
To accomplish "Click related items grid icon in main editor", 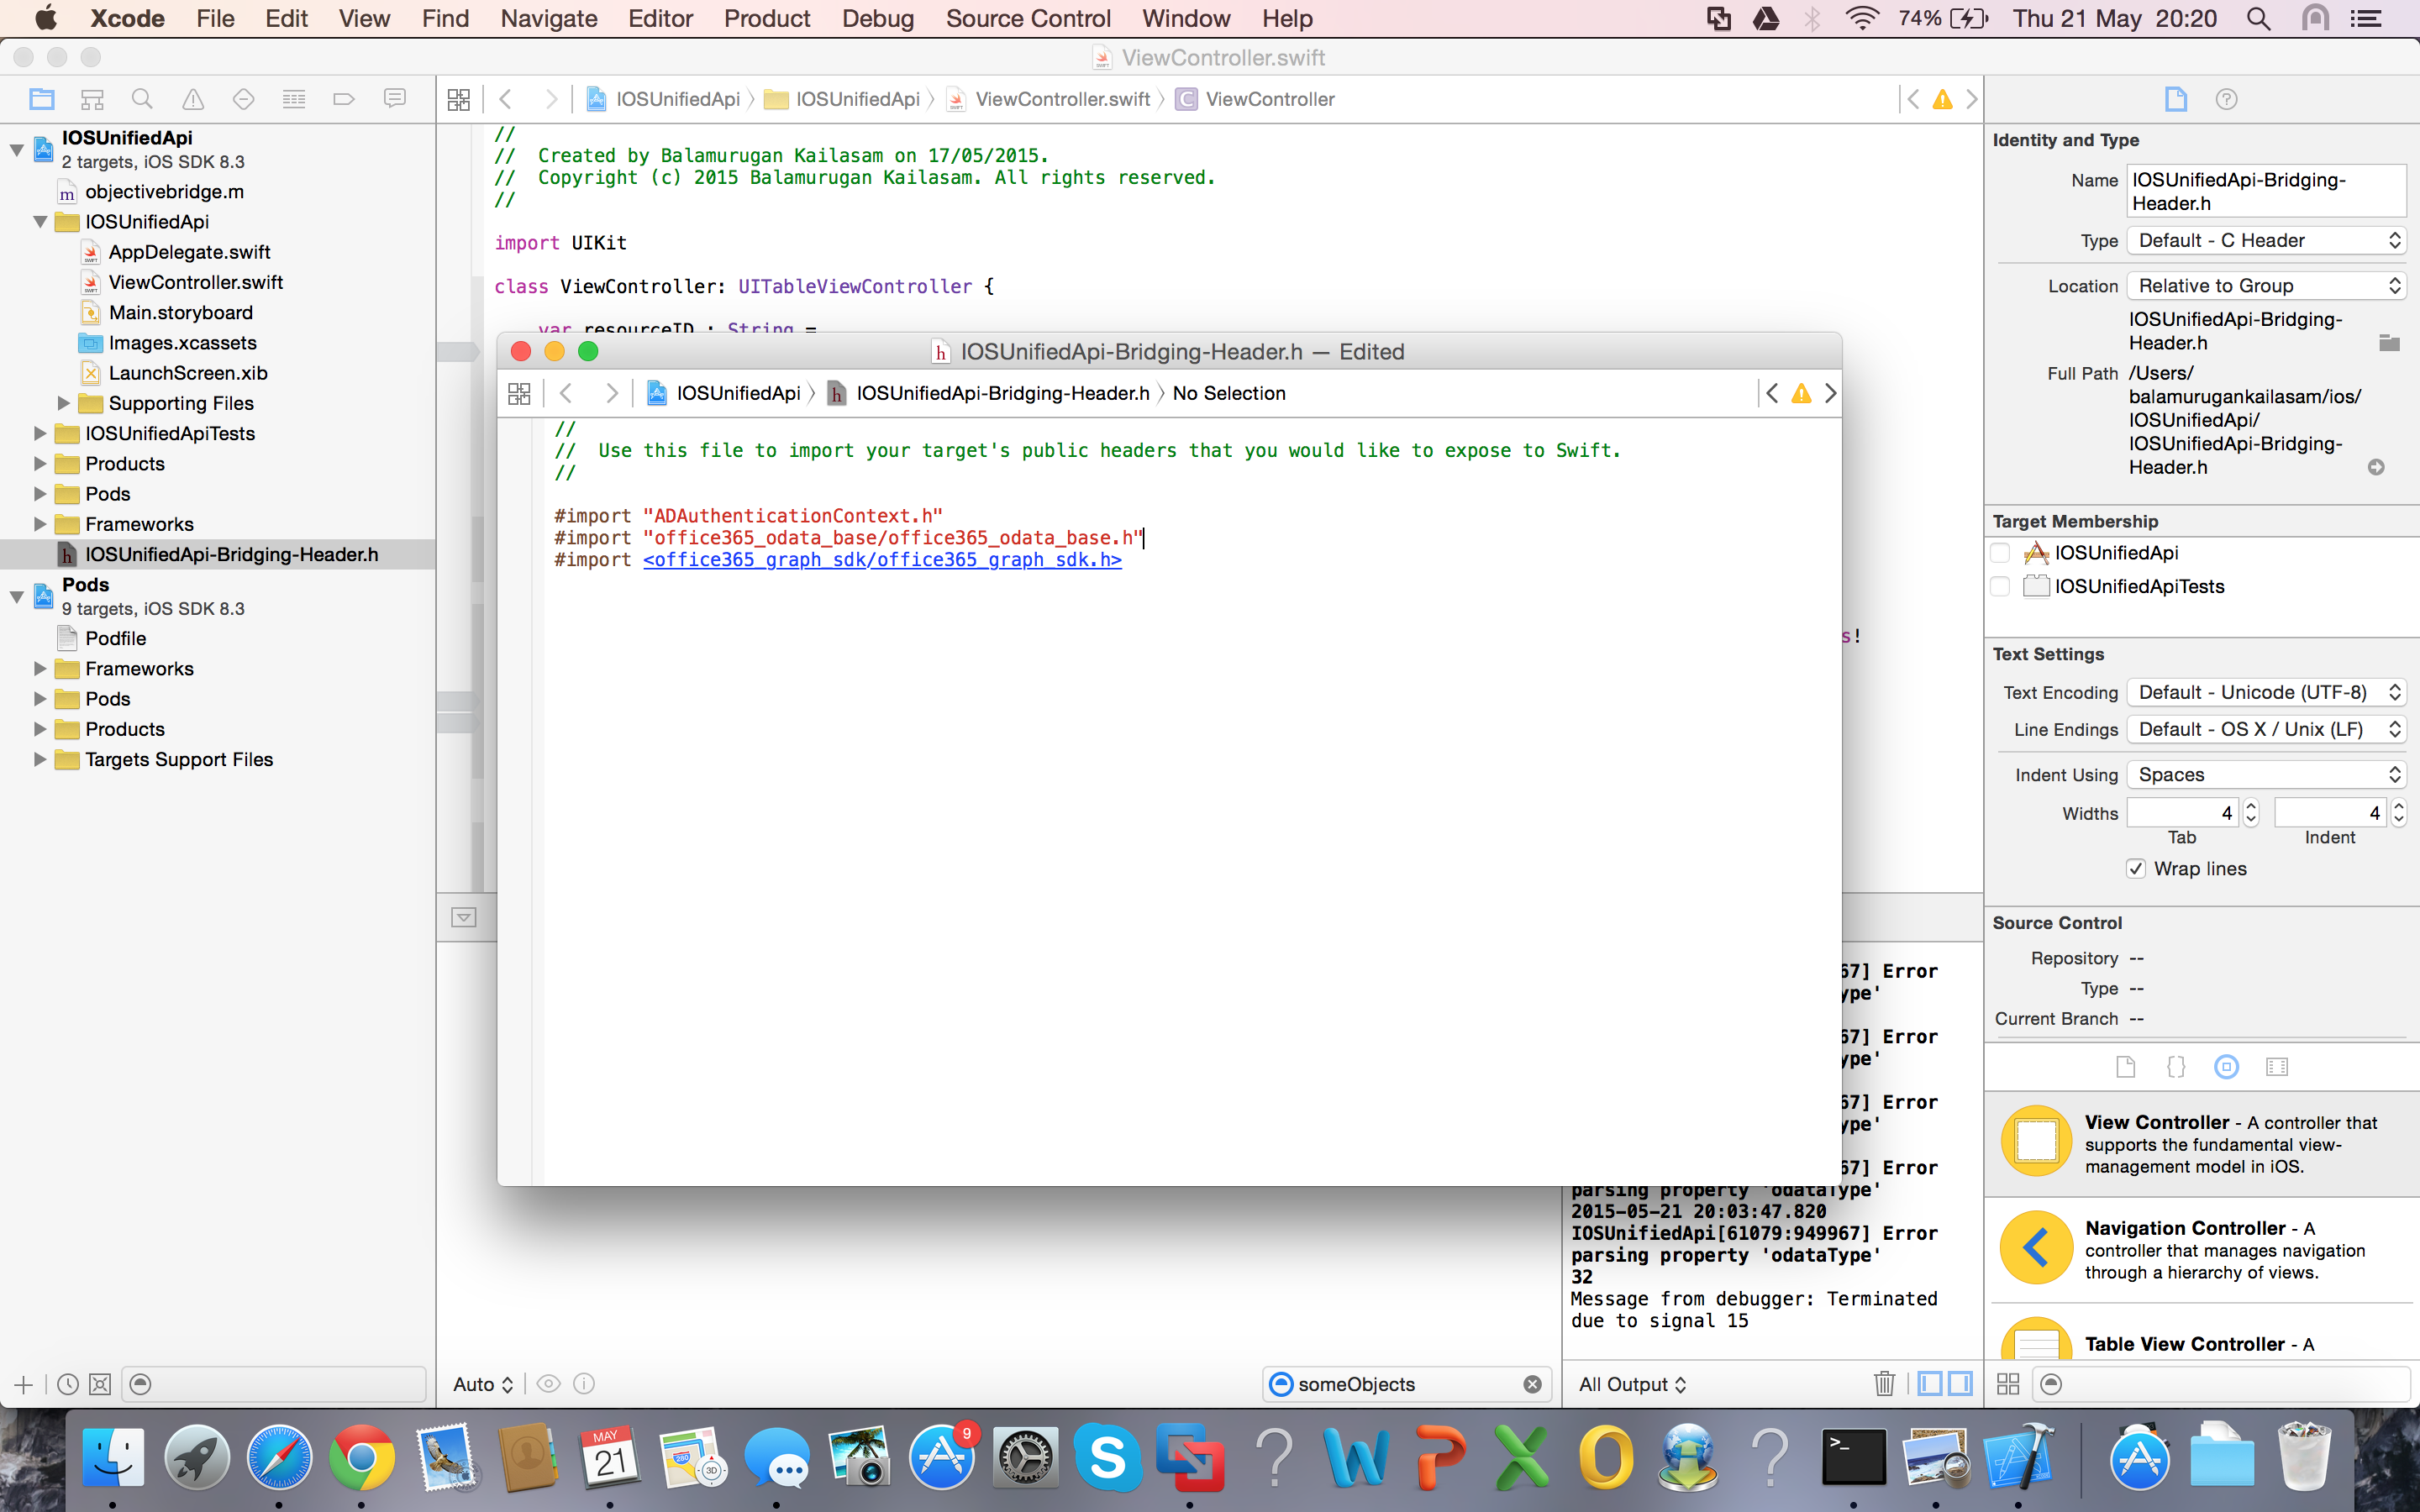I will pos(459,99).
